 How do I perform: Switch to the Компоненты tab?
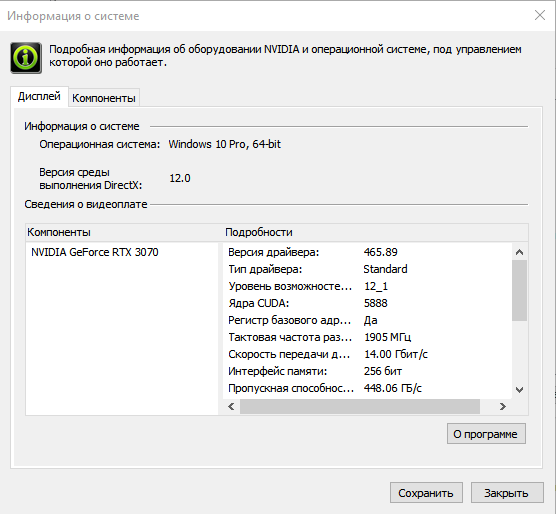pyautogui.click(x=104, y=98)
